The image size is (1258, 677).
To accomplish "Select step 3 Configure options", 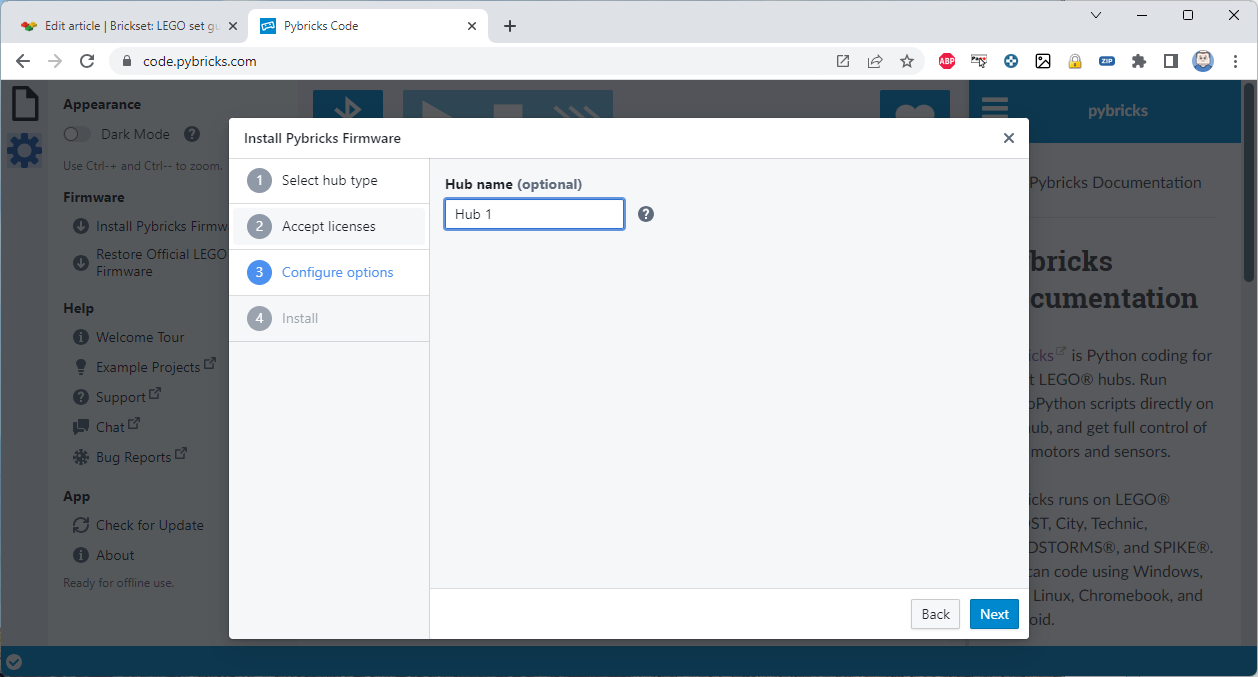I will [x=336, y=273].
